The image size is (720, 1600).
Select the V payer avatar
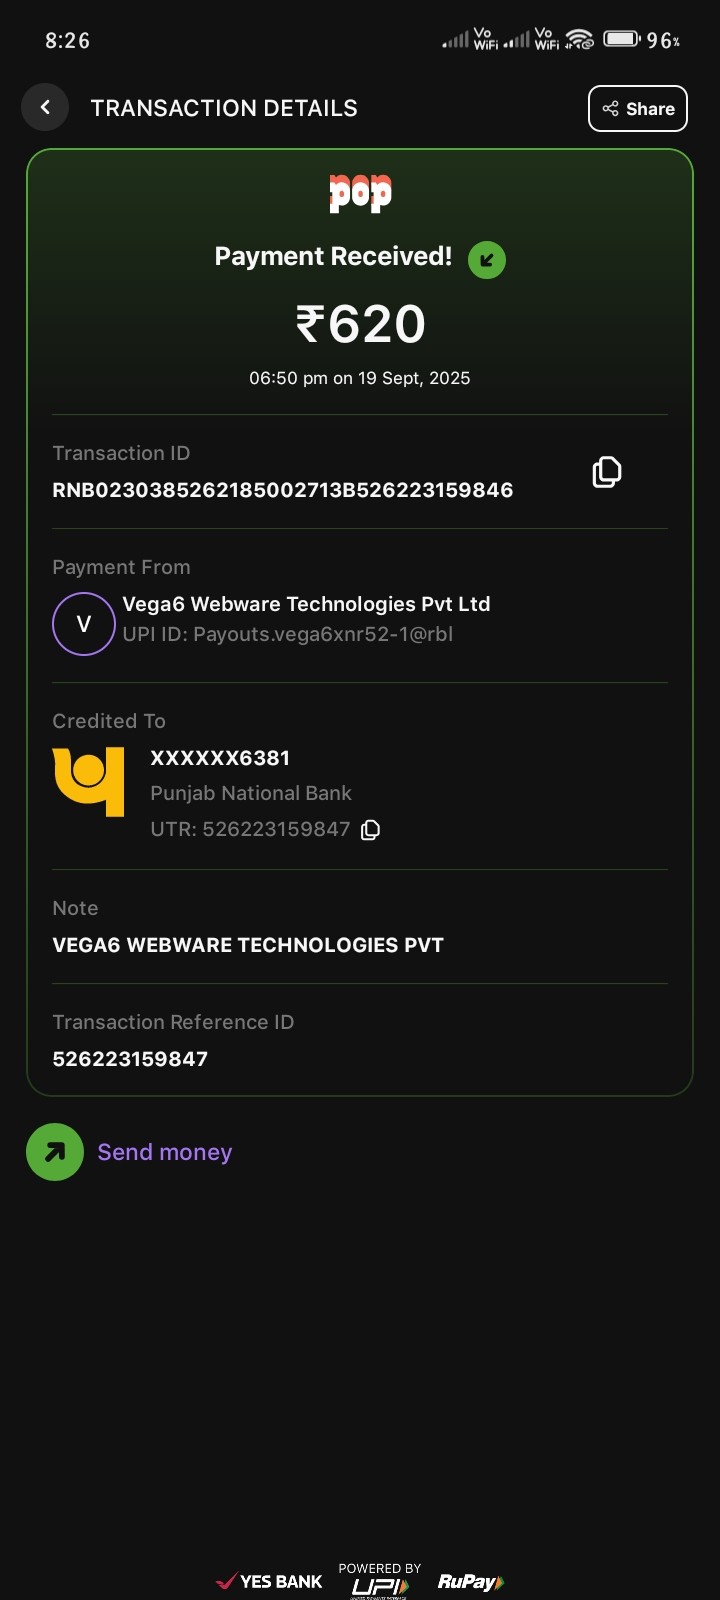(84, 624)
